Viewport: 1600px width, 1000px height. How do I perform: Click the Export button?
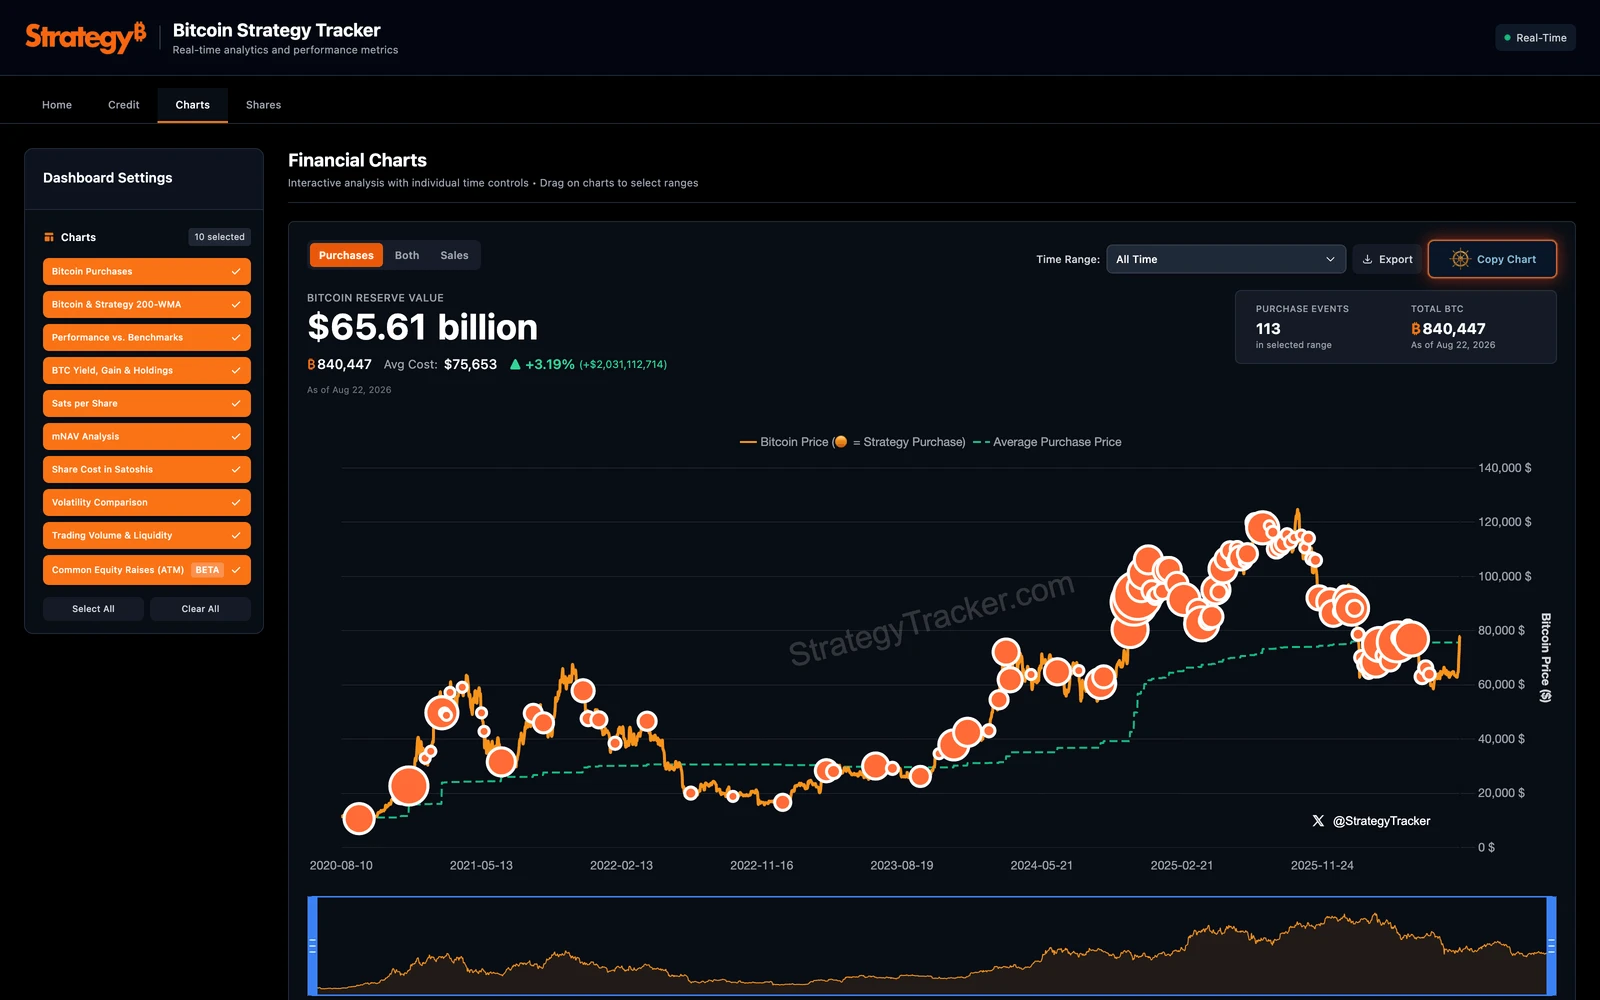click(1387, 259)
